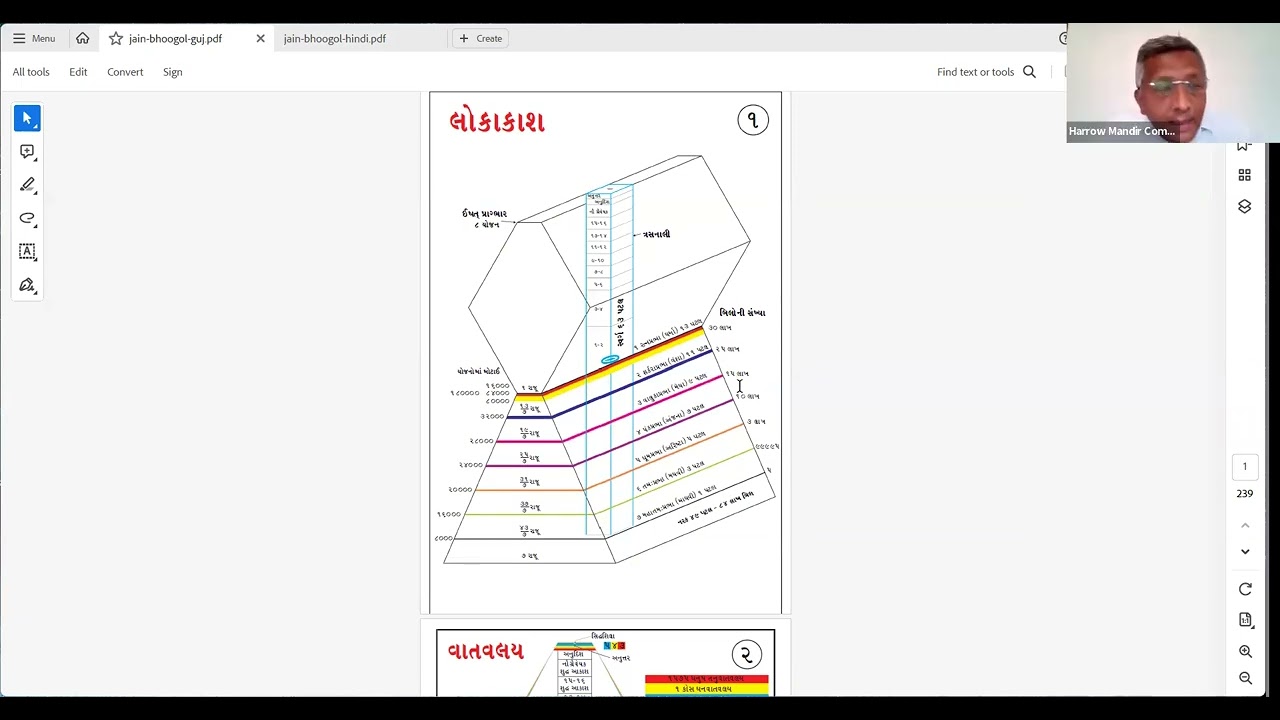
Task: Click the Harrow Mandir video thumbnail
Action: [x=1173, y=83]
